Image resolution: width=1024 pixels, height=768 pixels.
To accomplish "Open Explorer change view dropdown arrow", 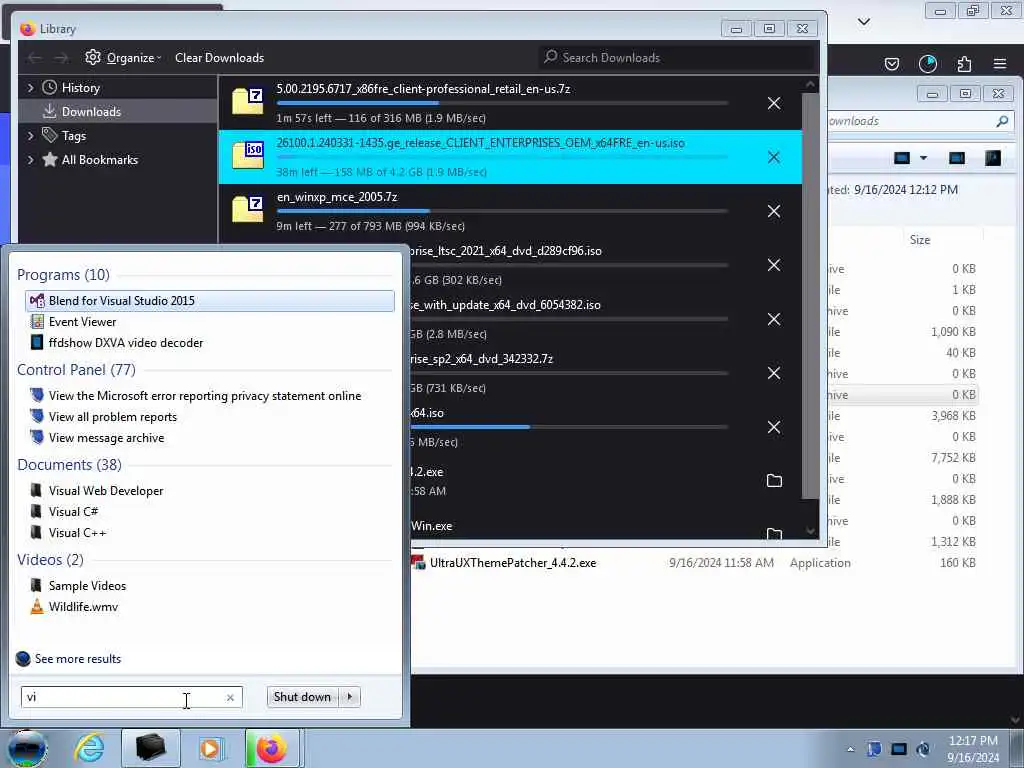I will click(923, 158).
